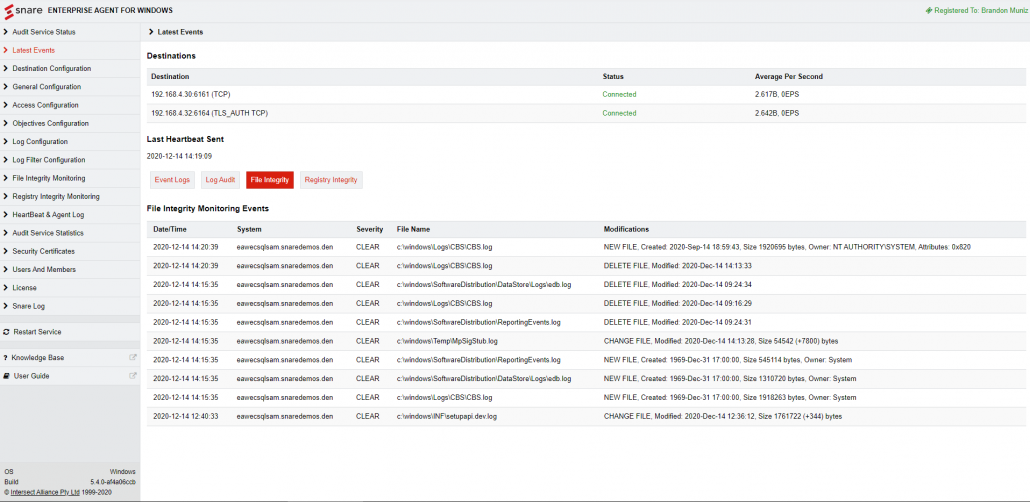Expand chevron beside Log Configuration

tap(6, 142)
